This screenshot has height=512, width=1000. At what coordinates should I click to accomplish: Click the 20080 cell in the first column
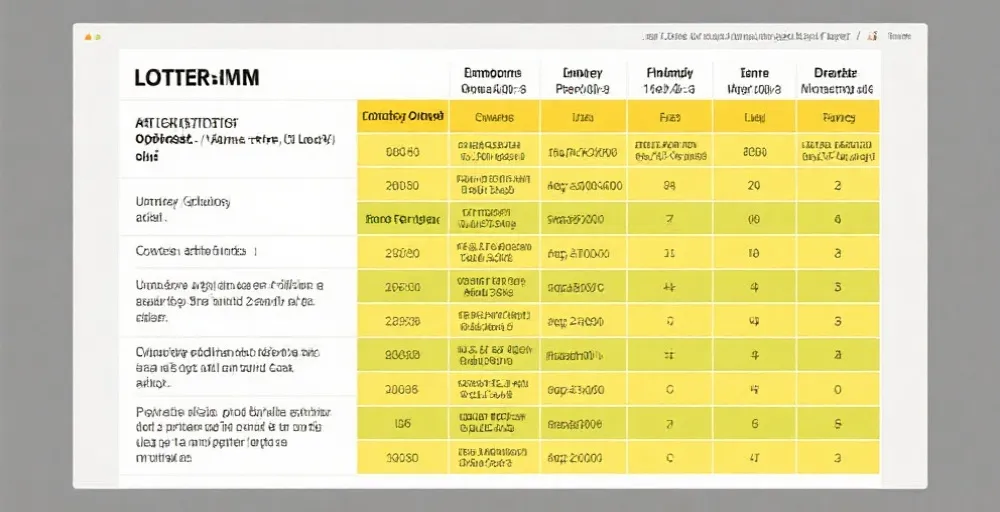coord(403,186)
